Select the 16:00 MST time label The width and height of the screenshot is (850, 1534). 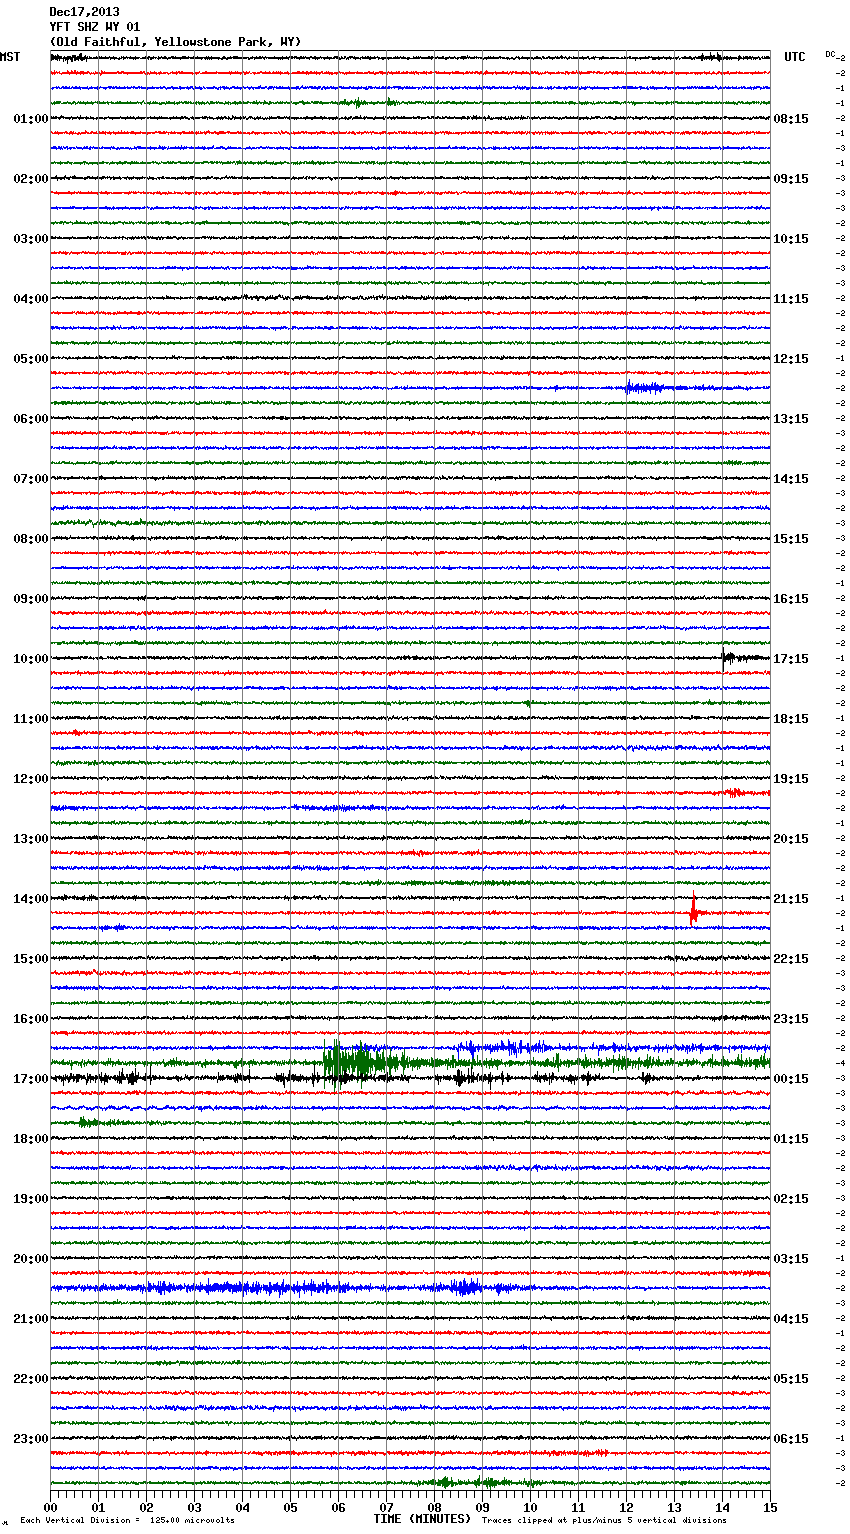click(x=31, y=1019)
